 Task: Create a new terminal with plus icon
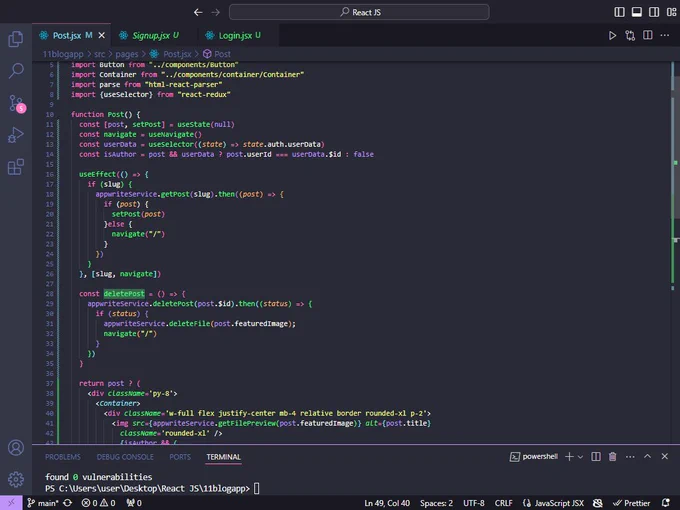point(569,457)
